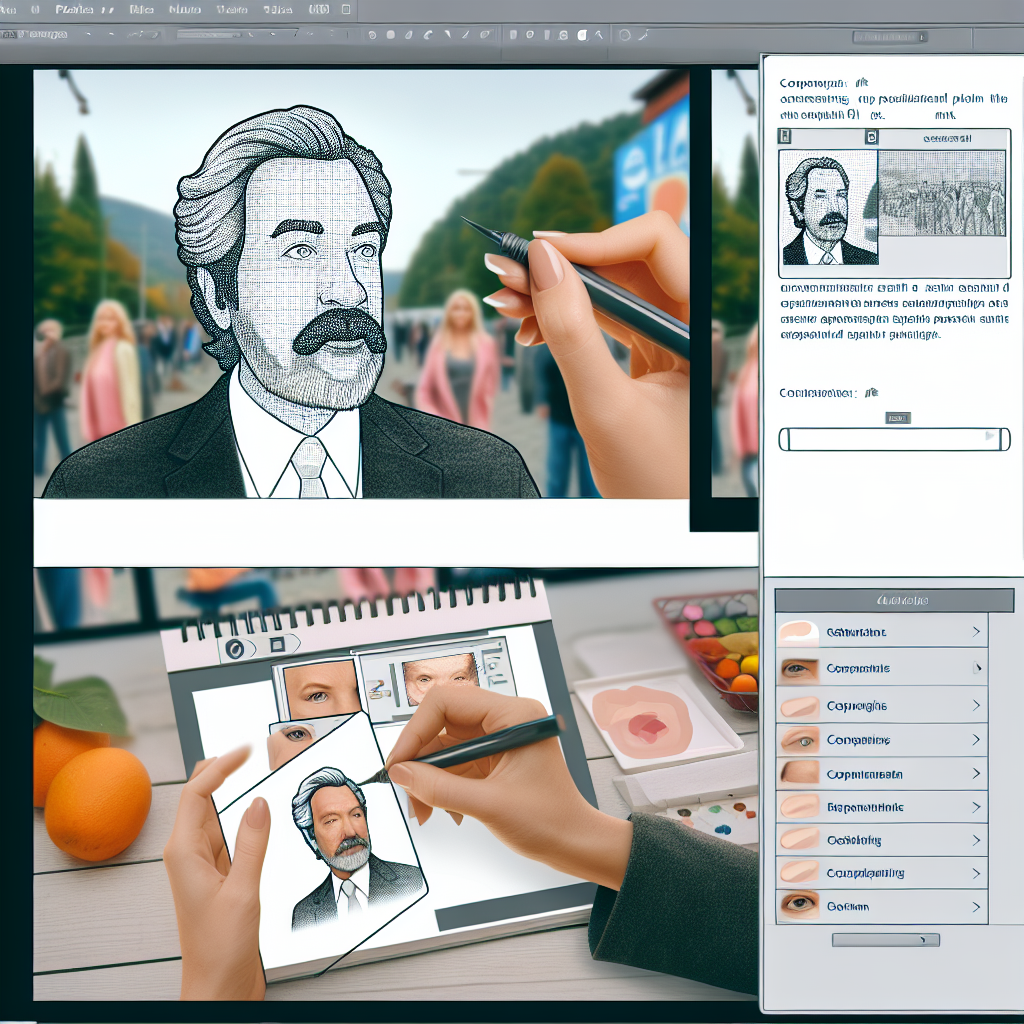Open the second list row via its filled arrow

pos(976,668)
